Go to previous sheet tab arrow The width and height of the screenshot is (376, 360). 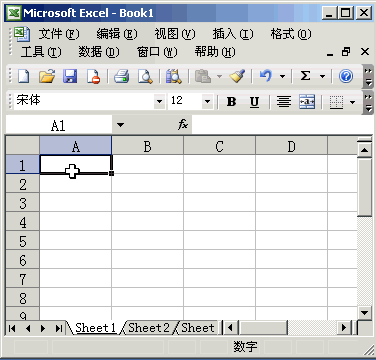[x=28, y=328]
